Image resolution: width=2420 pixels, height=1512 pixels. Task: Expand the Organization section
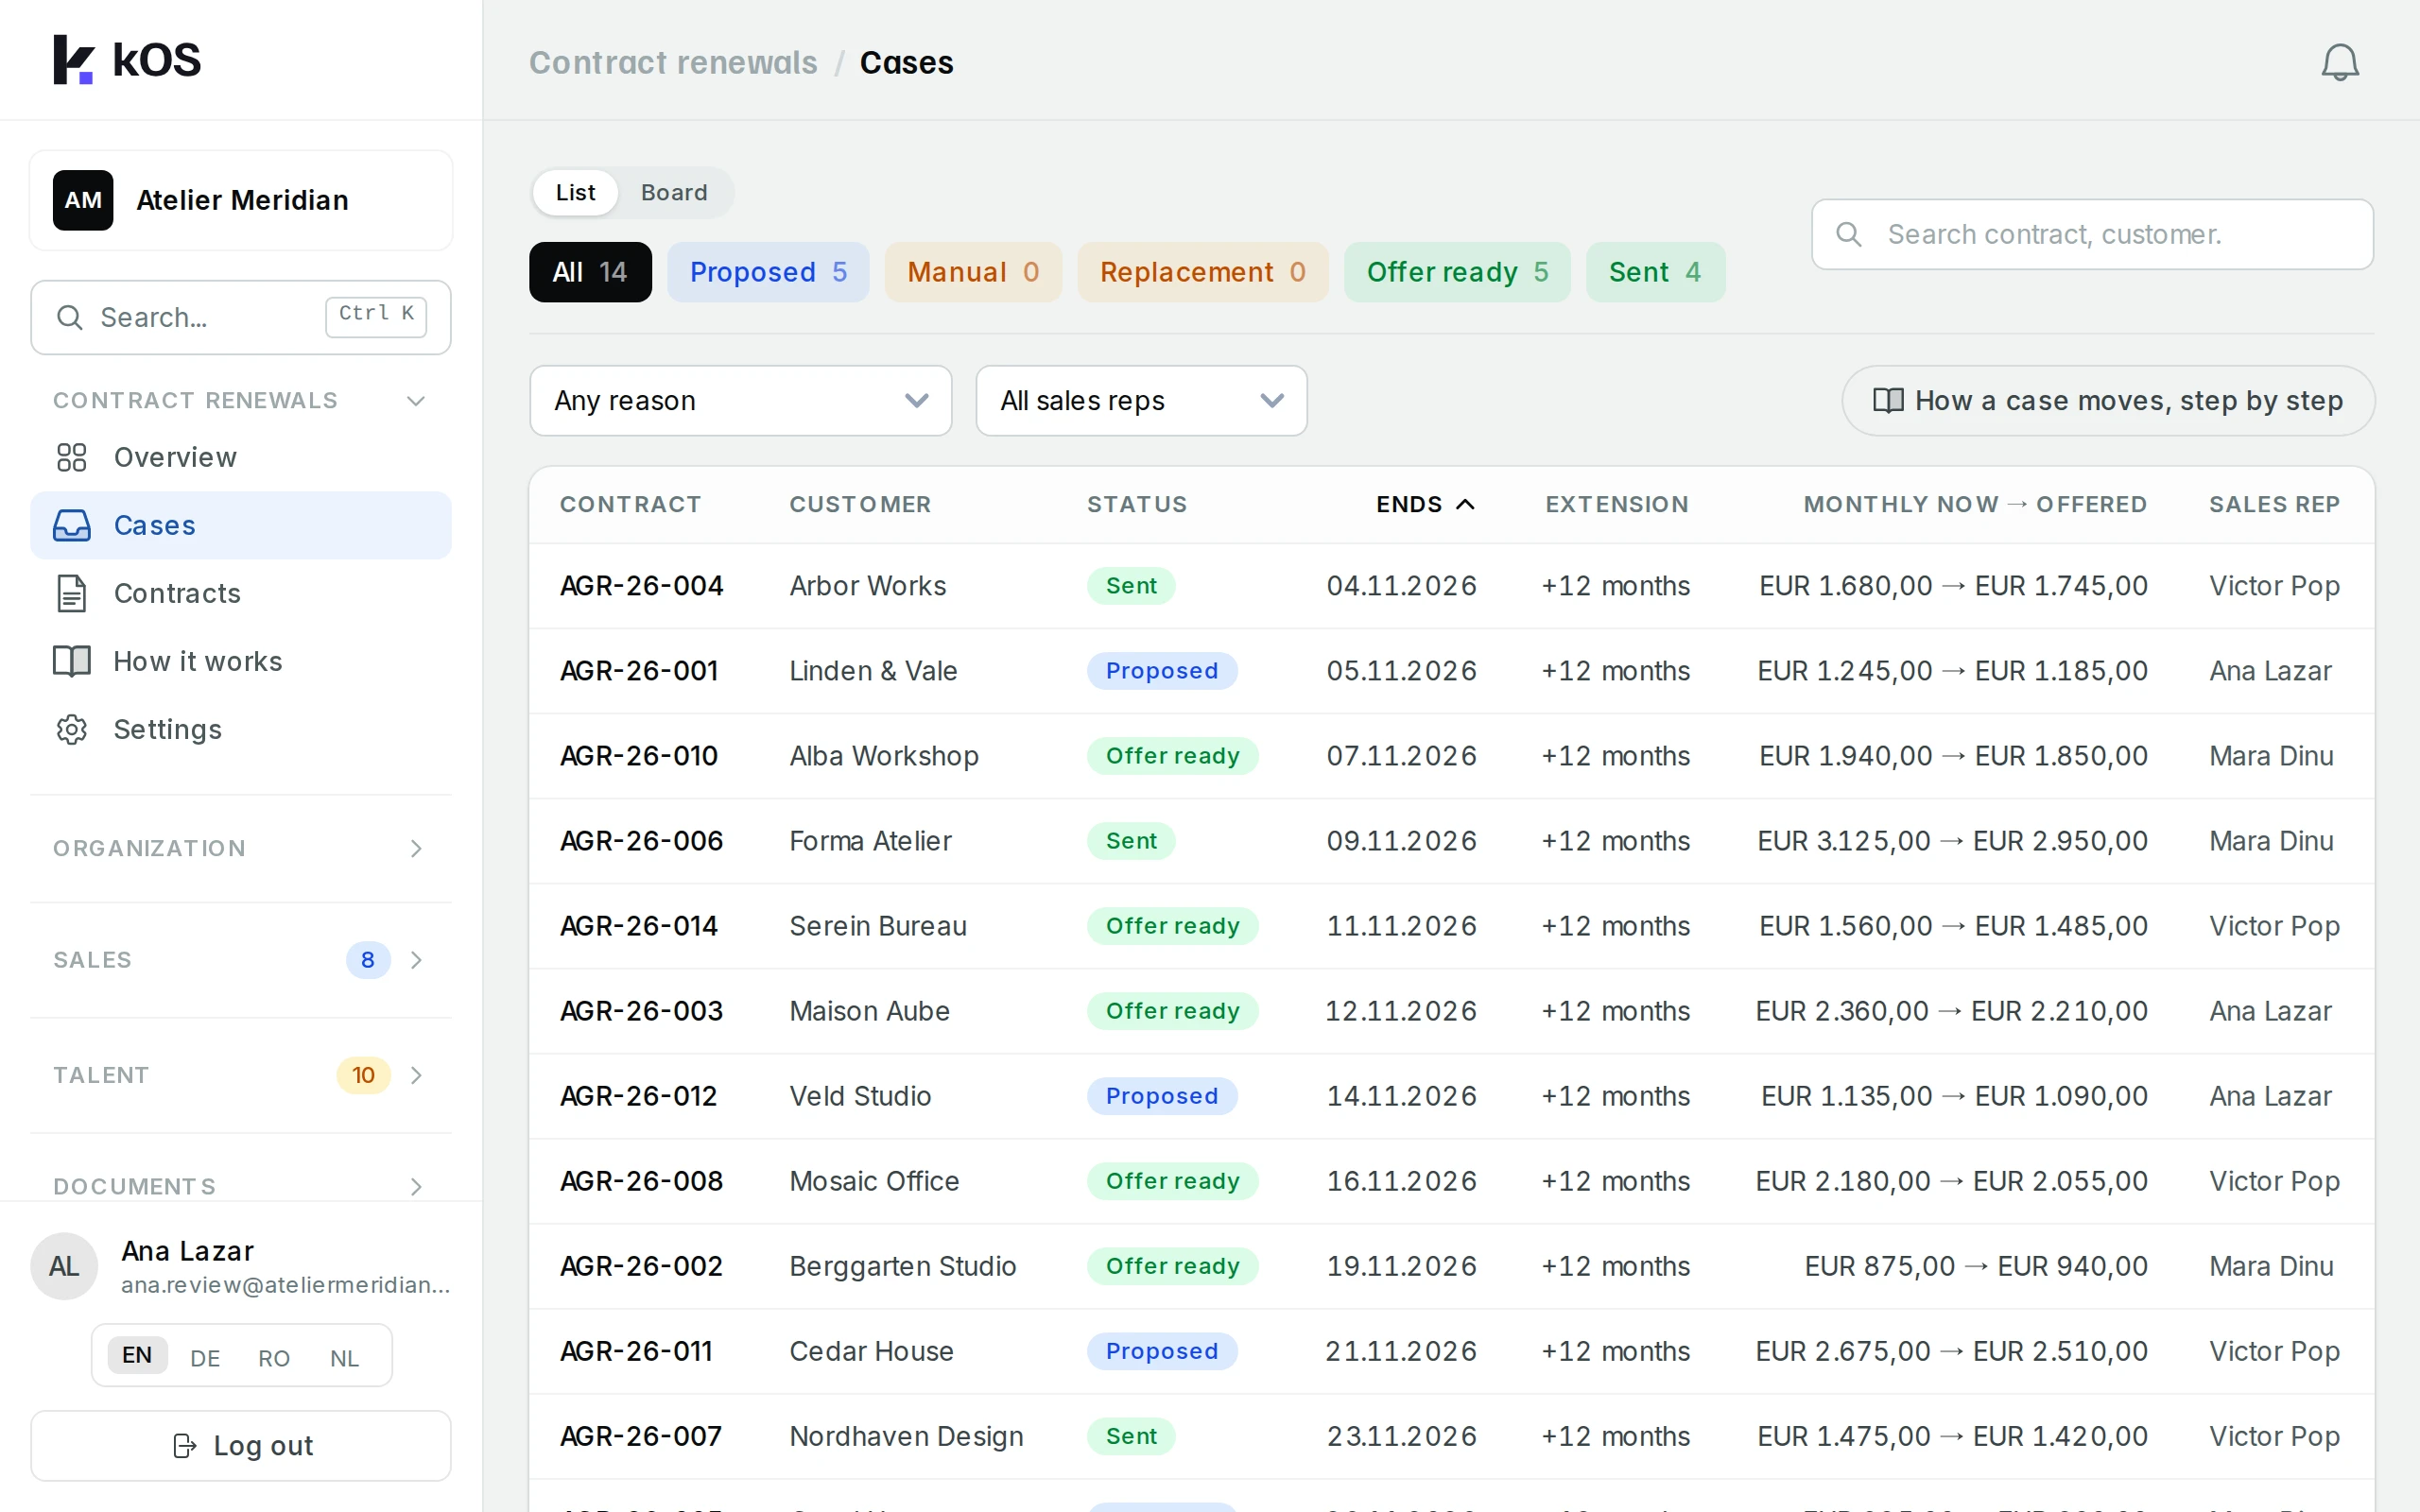[241, 848]
